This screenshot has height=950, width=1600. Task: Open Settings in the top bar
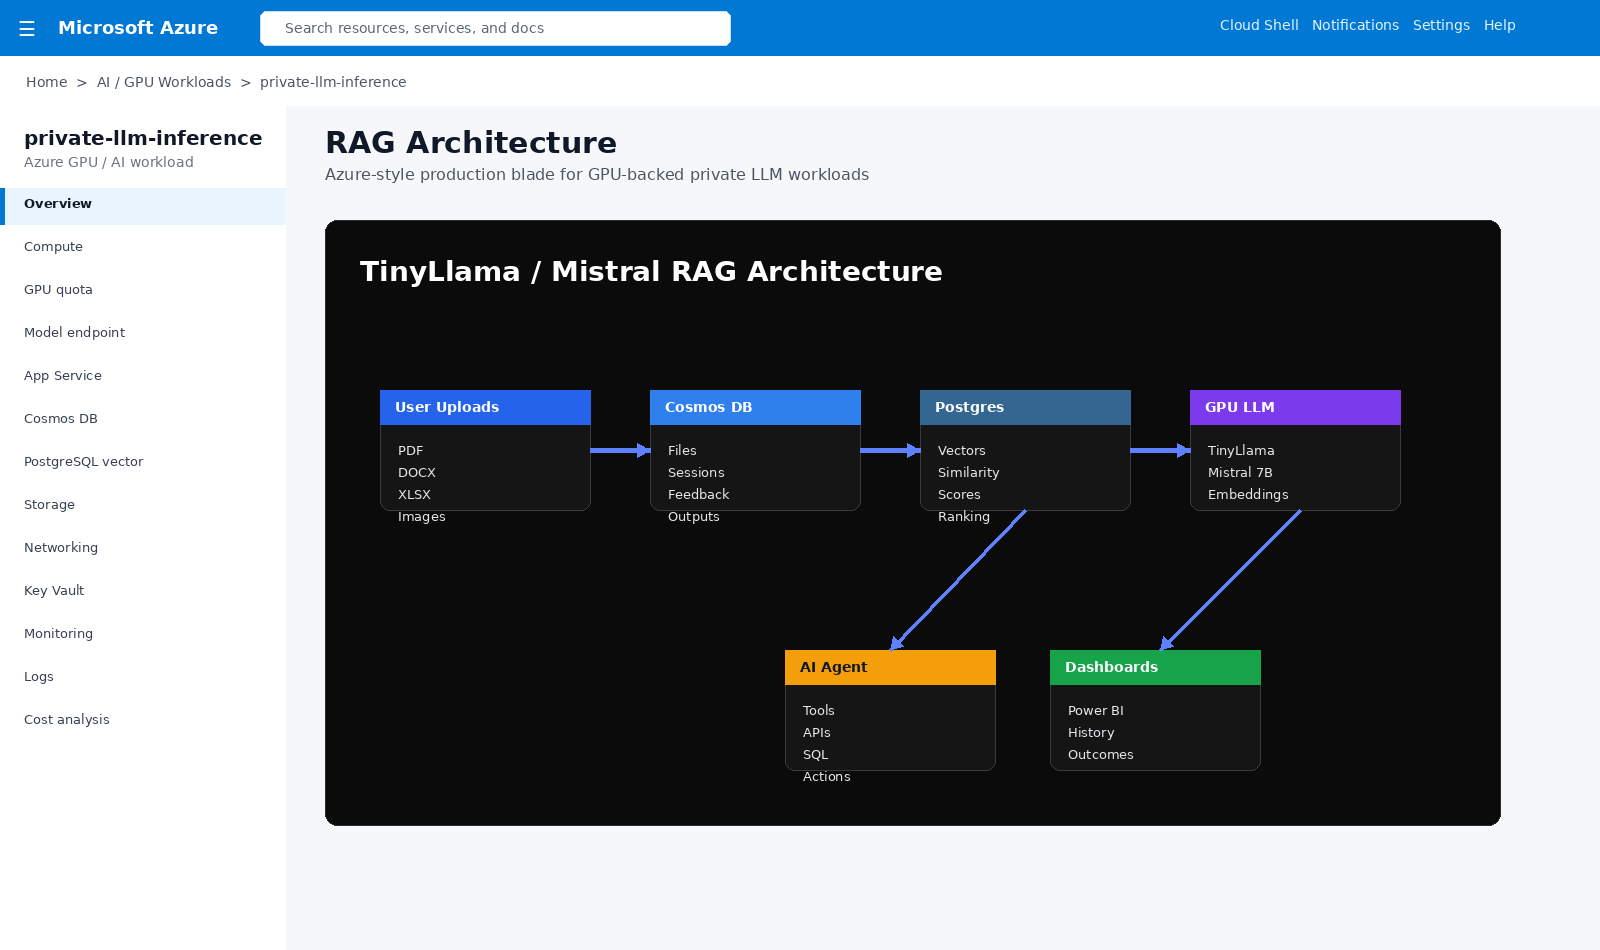(1441, 25)
